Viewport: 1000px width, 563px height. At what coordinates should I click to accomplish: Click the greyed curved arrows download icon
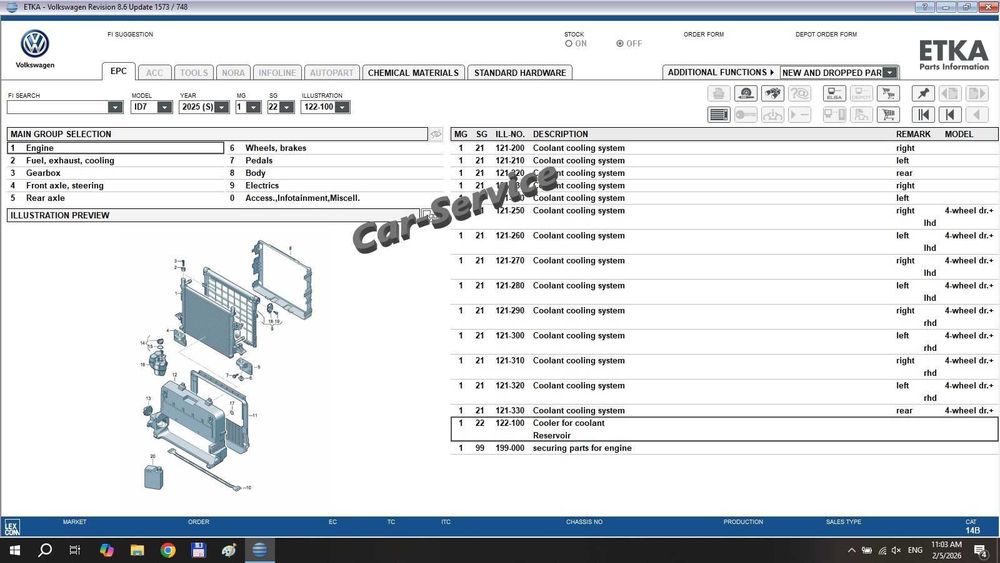coord(772,115)
